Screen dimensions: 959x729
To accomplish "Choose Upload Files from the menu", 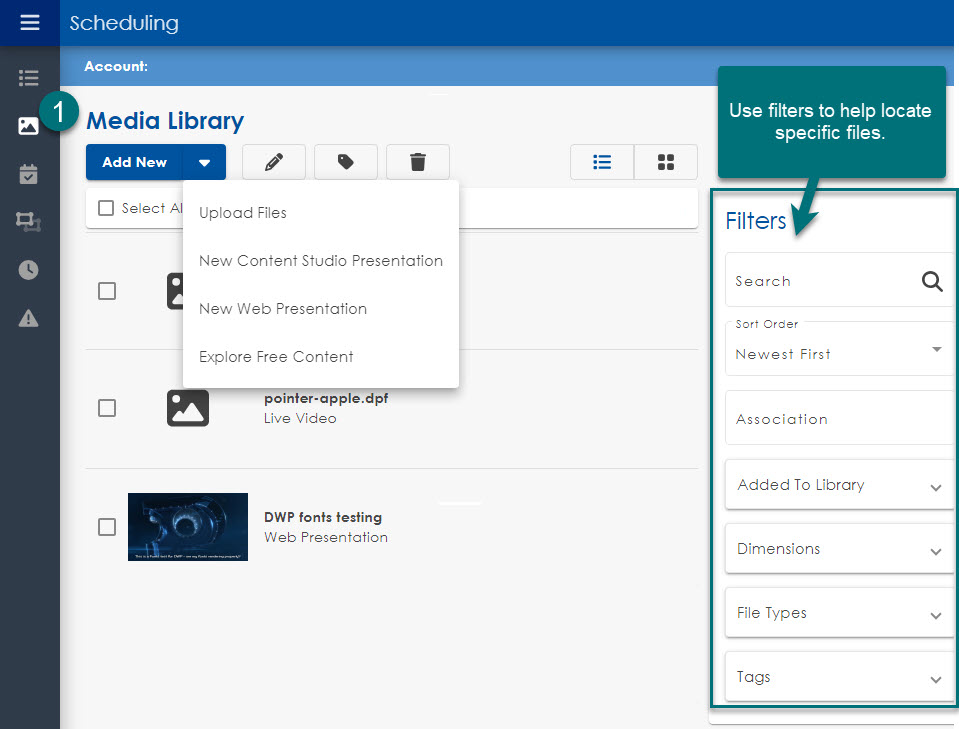I will (x=243, y=213).
